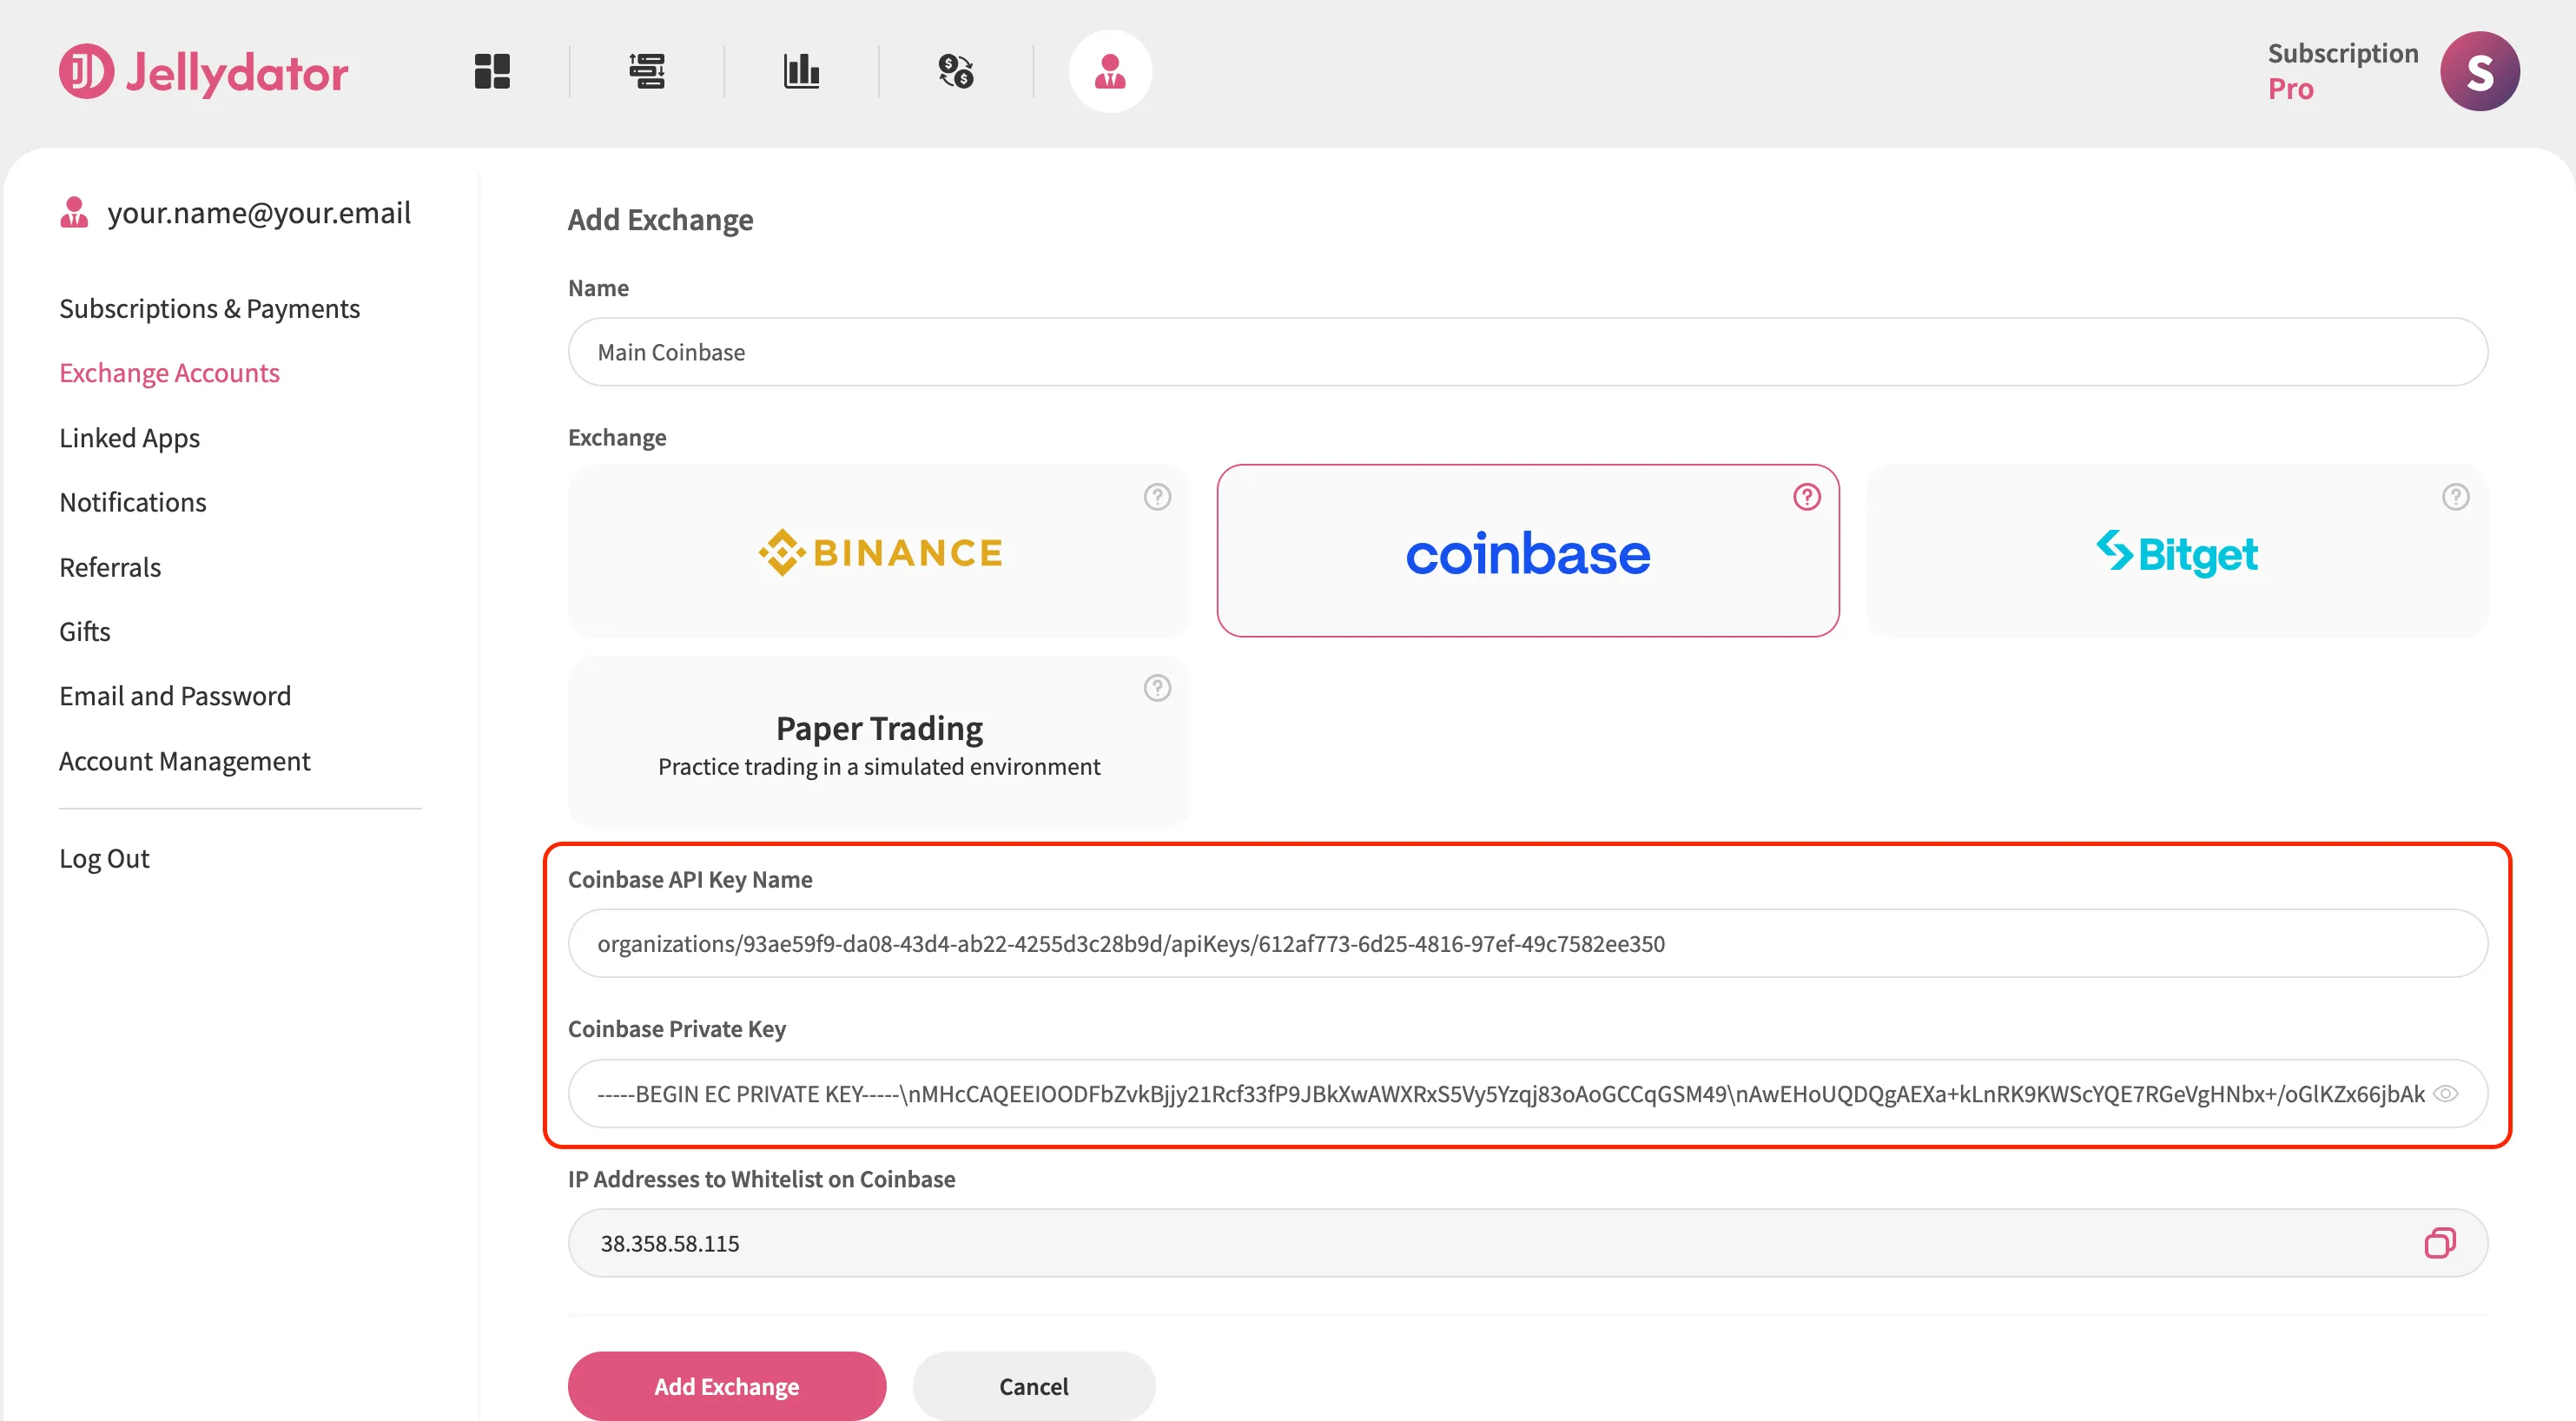Image resolution: width=2576 pixels, height=1421 pixels.
Task: Open Notifications settings in sidebar
Action: click(133, 502)
